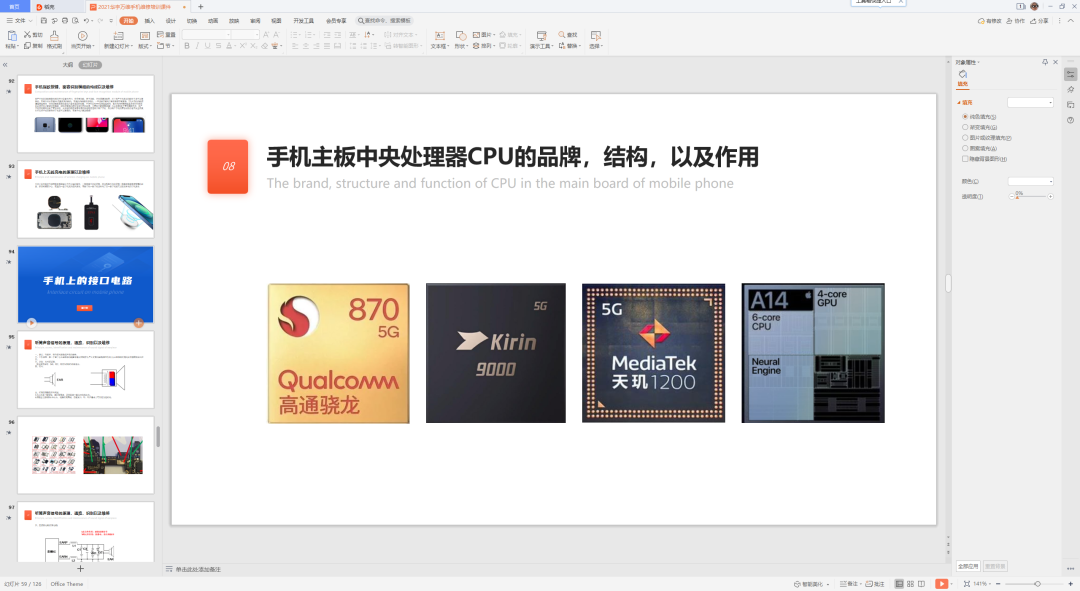
Task: Click the Print icon in quick toolbar
Action: [x=65, y=21]
